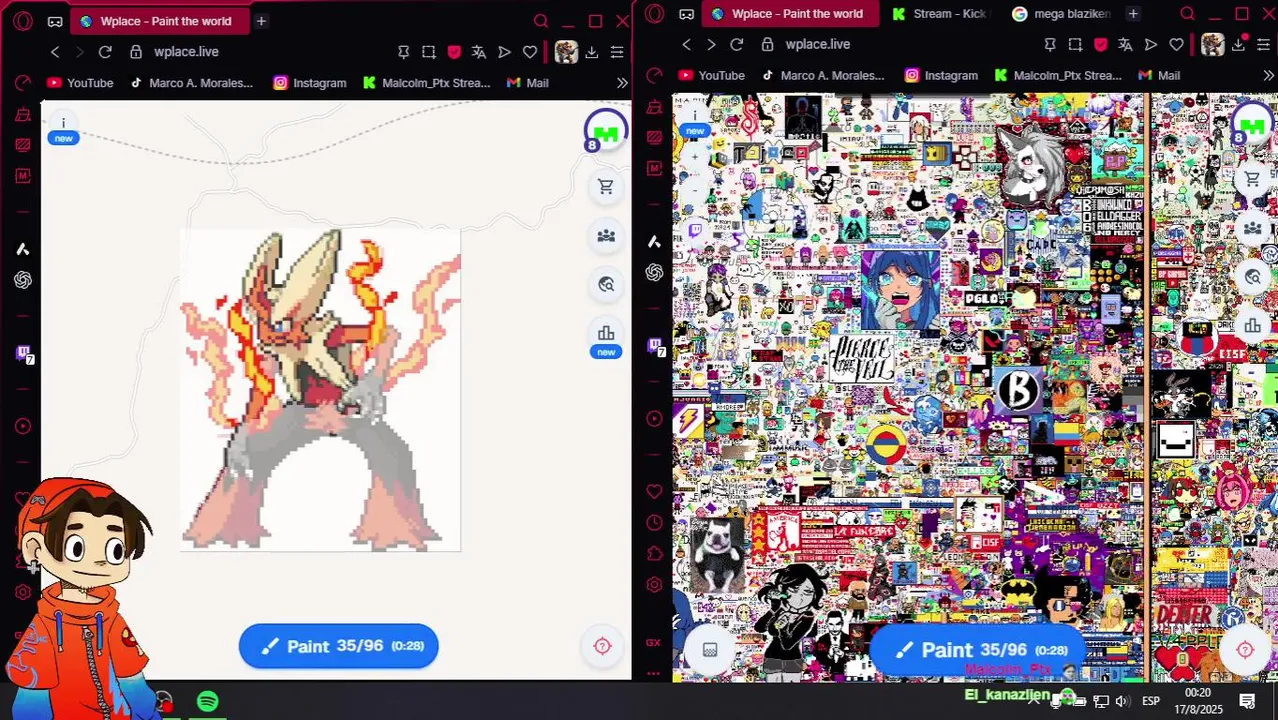Open the player icon in right window sidebar
This screenshot has width=1278, height=720.
point(654,419)
